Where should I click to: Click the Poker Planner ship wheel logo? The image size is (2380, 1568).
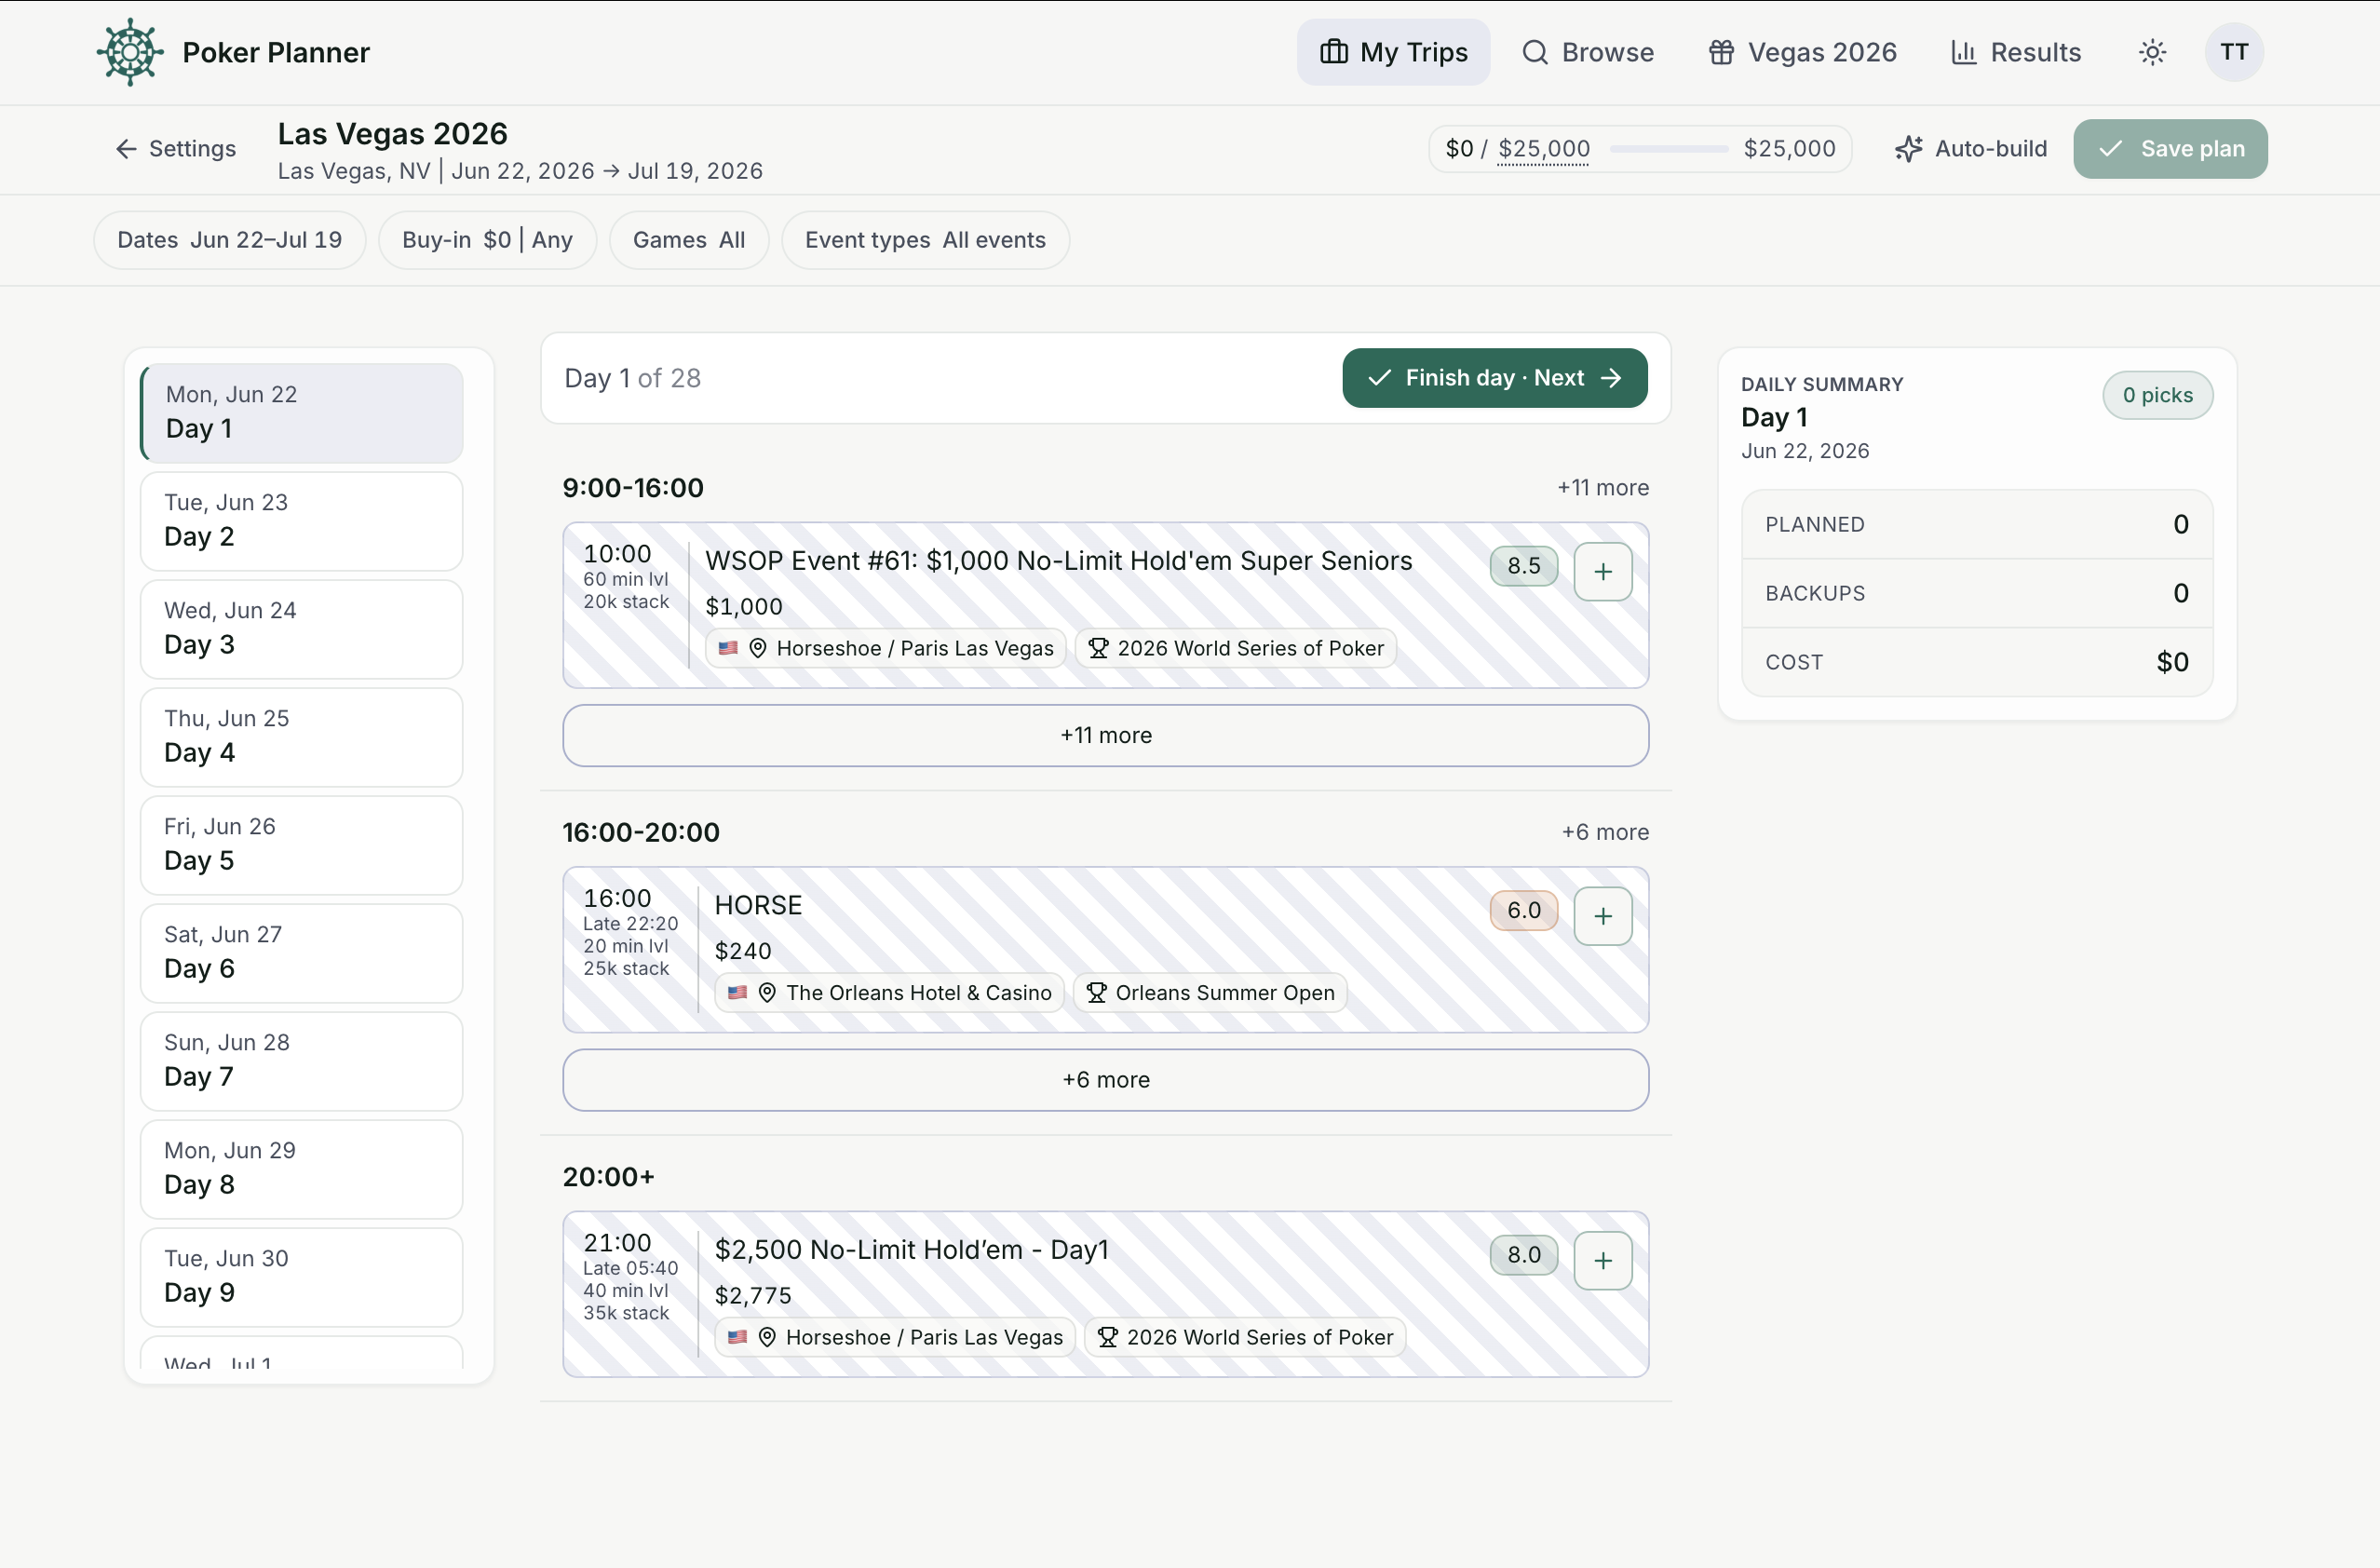130,52
